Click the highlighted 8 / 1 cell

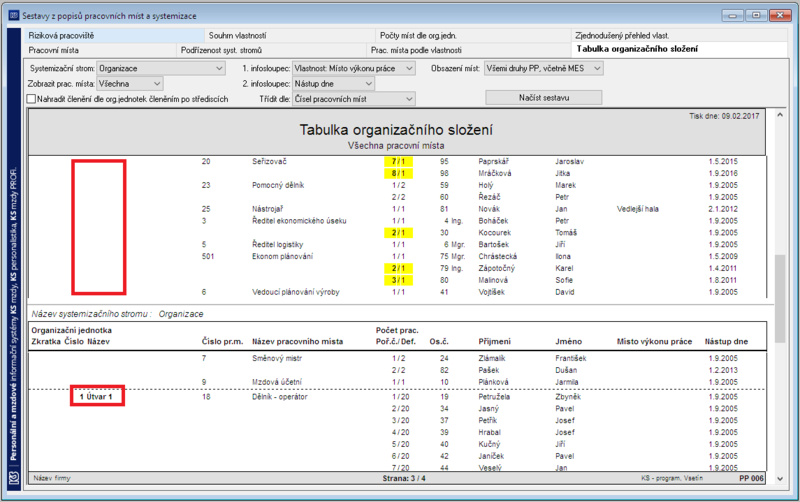point(398,173)
